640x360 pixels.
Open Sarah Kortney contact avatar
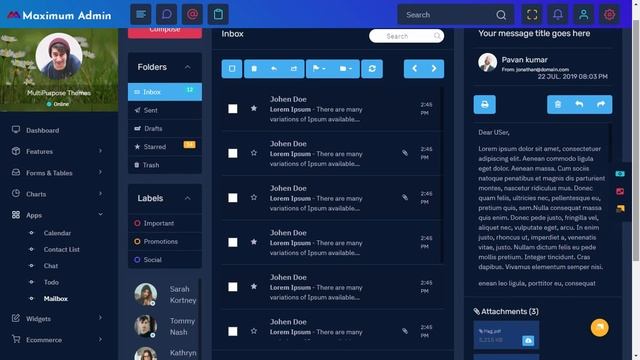[146, 294]
